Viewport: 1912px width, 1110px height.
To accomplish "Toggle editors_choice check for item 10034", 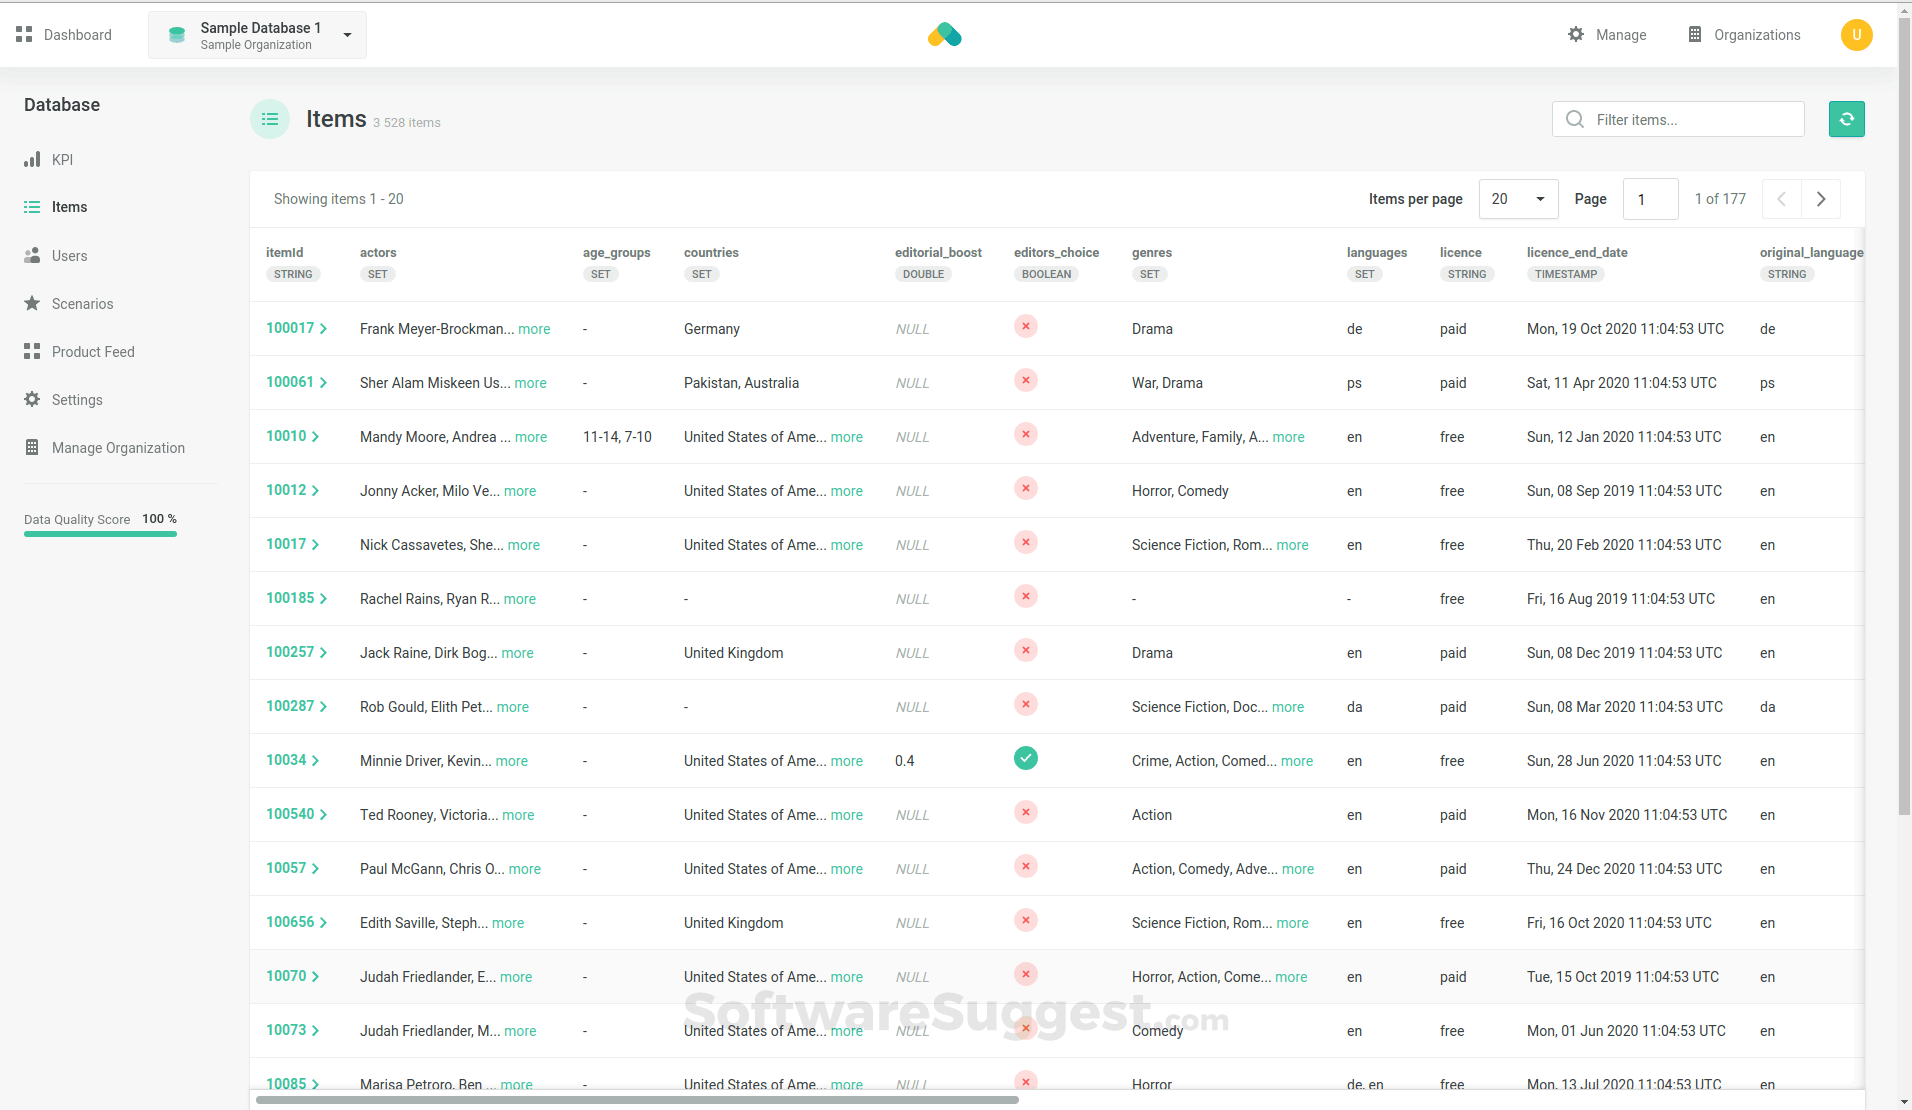I will pos(1025,759).
